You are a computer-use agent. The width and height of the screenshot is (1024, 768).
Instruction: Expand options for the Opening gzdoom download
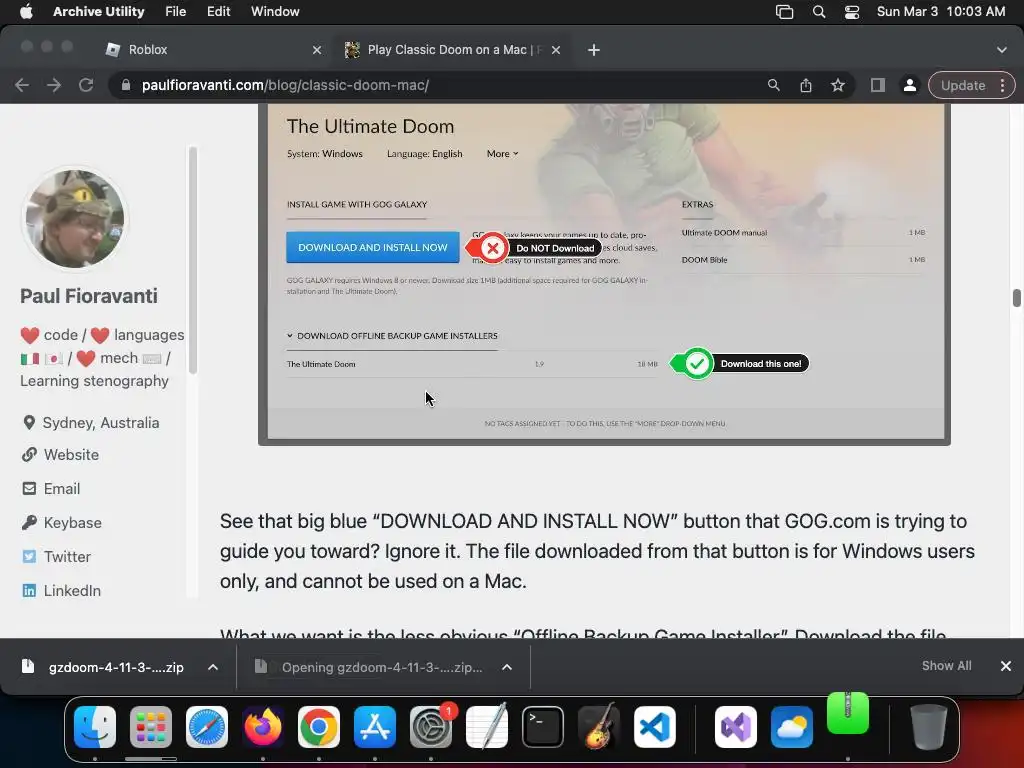click(507, 667)
